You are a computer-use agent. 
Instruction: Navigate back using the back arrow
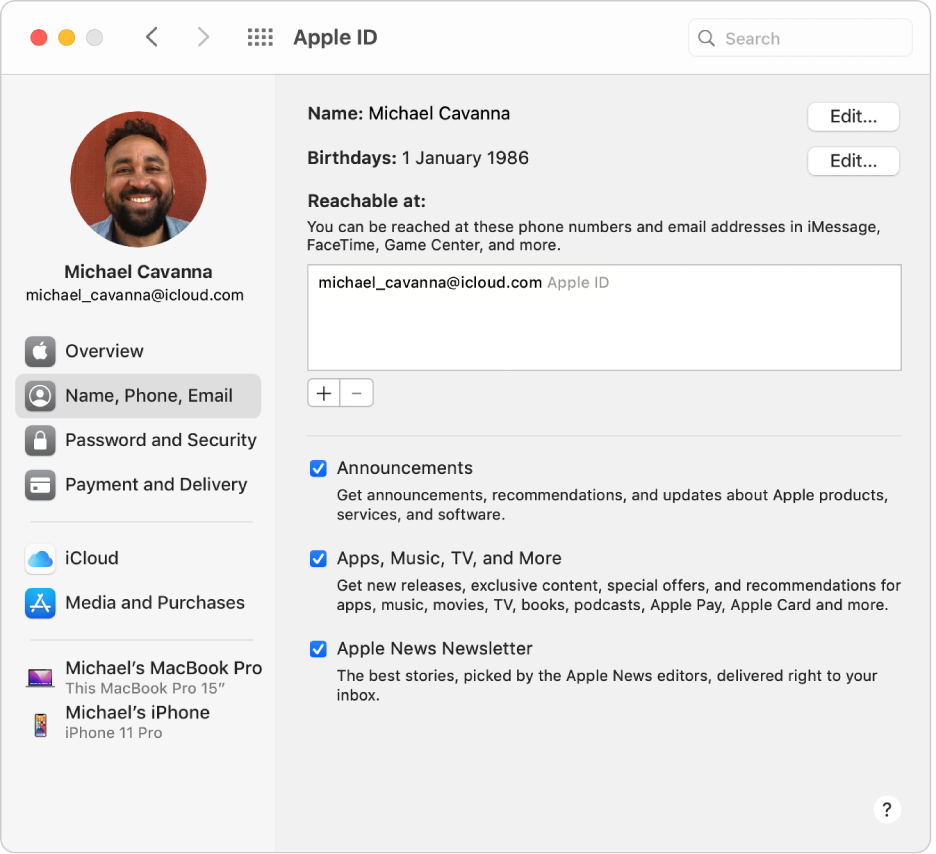point(151,37)
